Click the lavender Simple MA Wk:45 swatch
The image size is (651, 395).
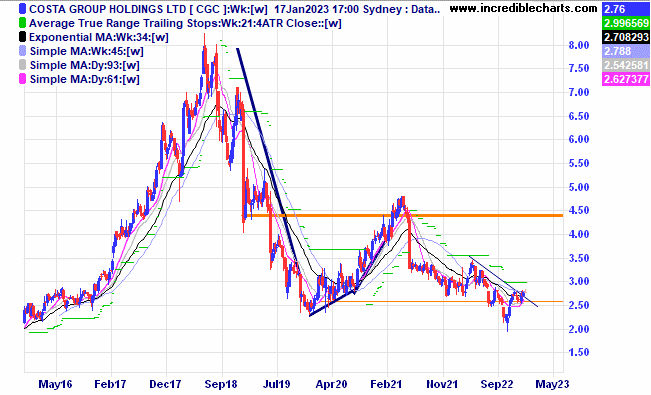tap(22, 51)
